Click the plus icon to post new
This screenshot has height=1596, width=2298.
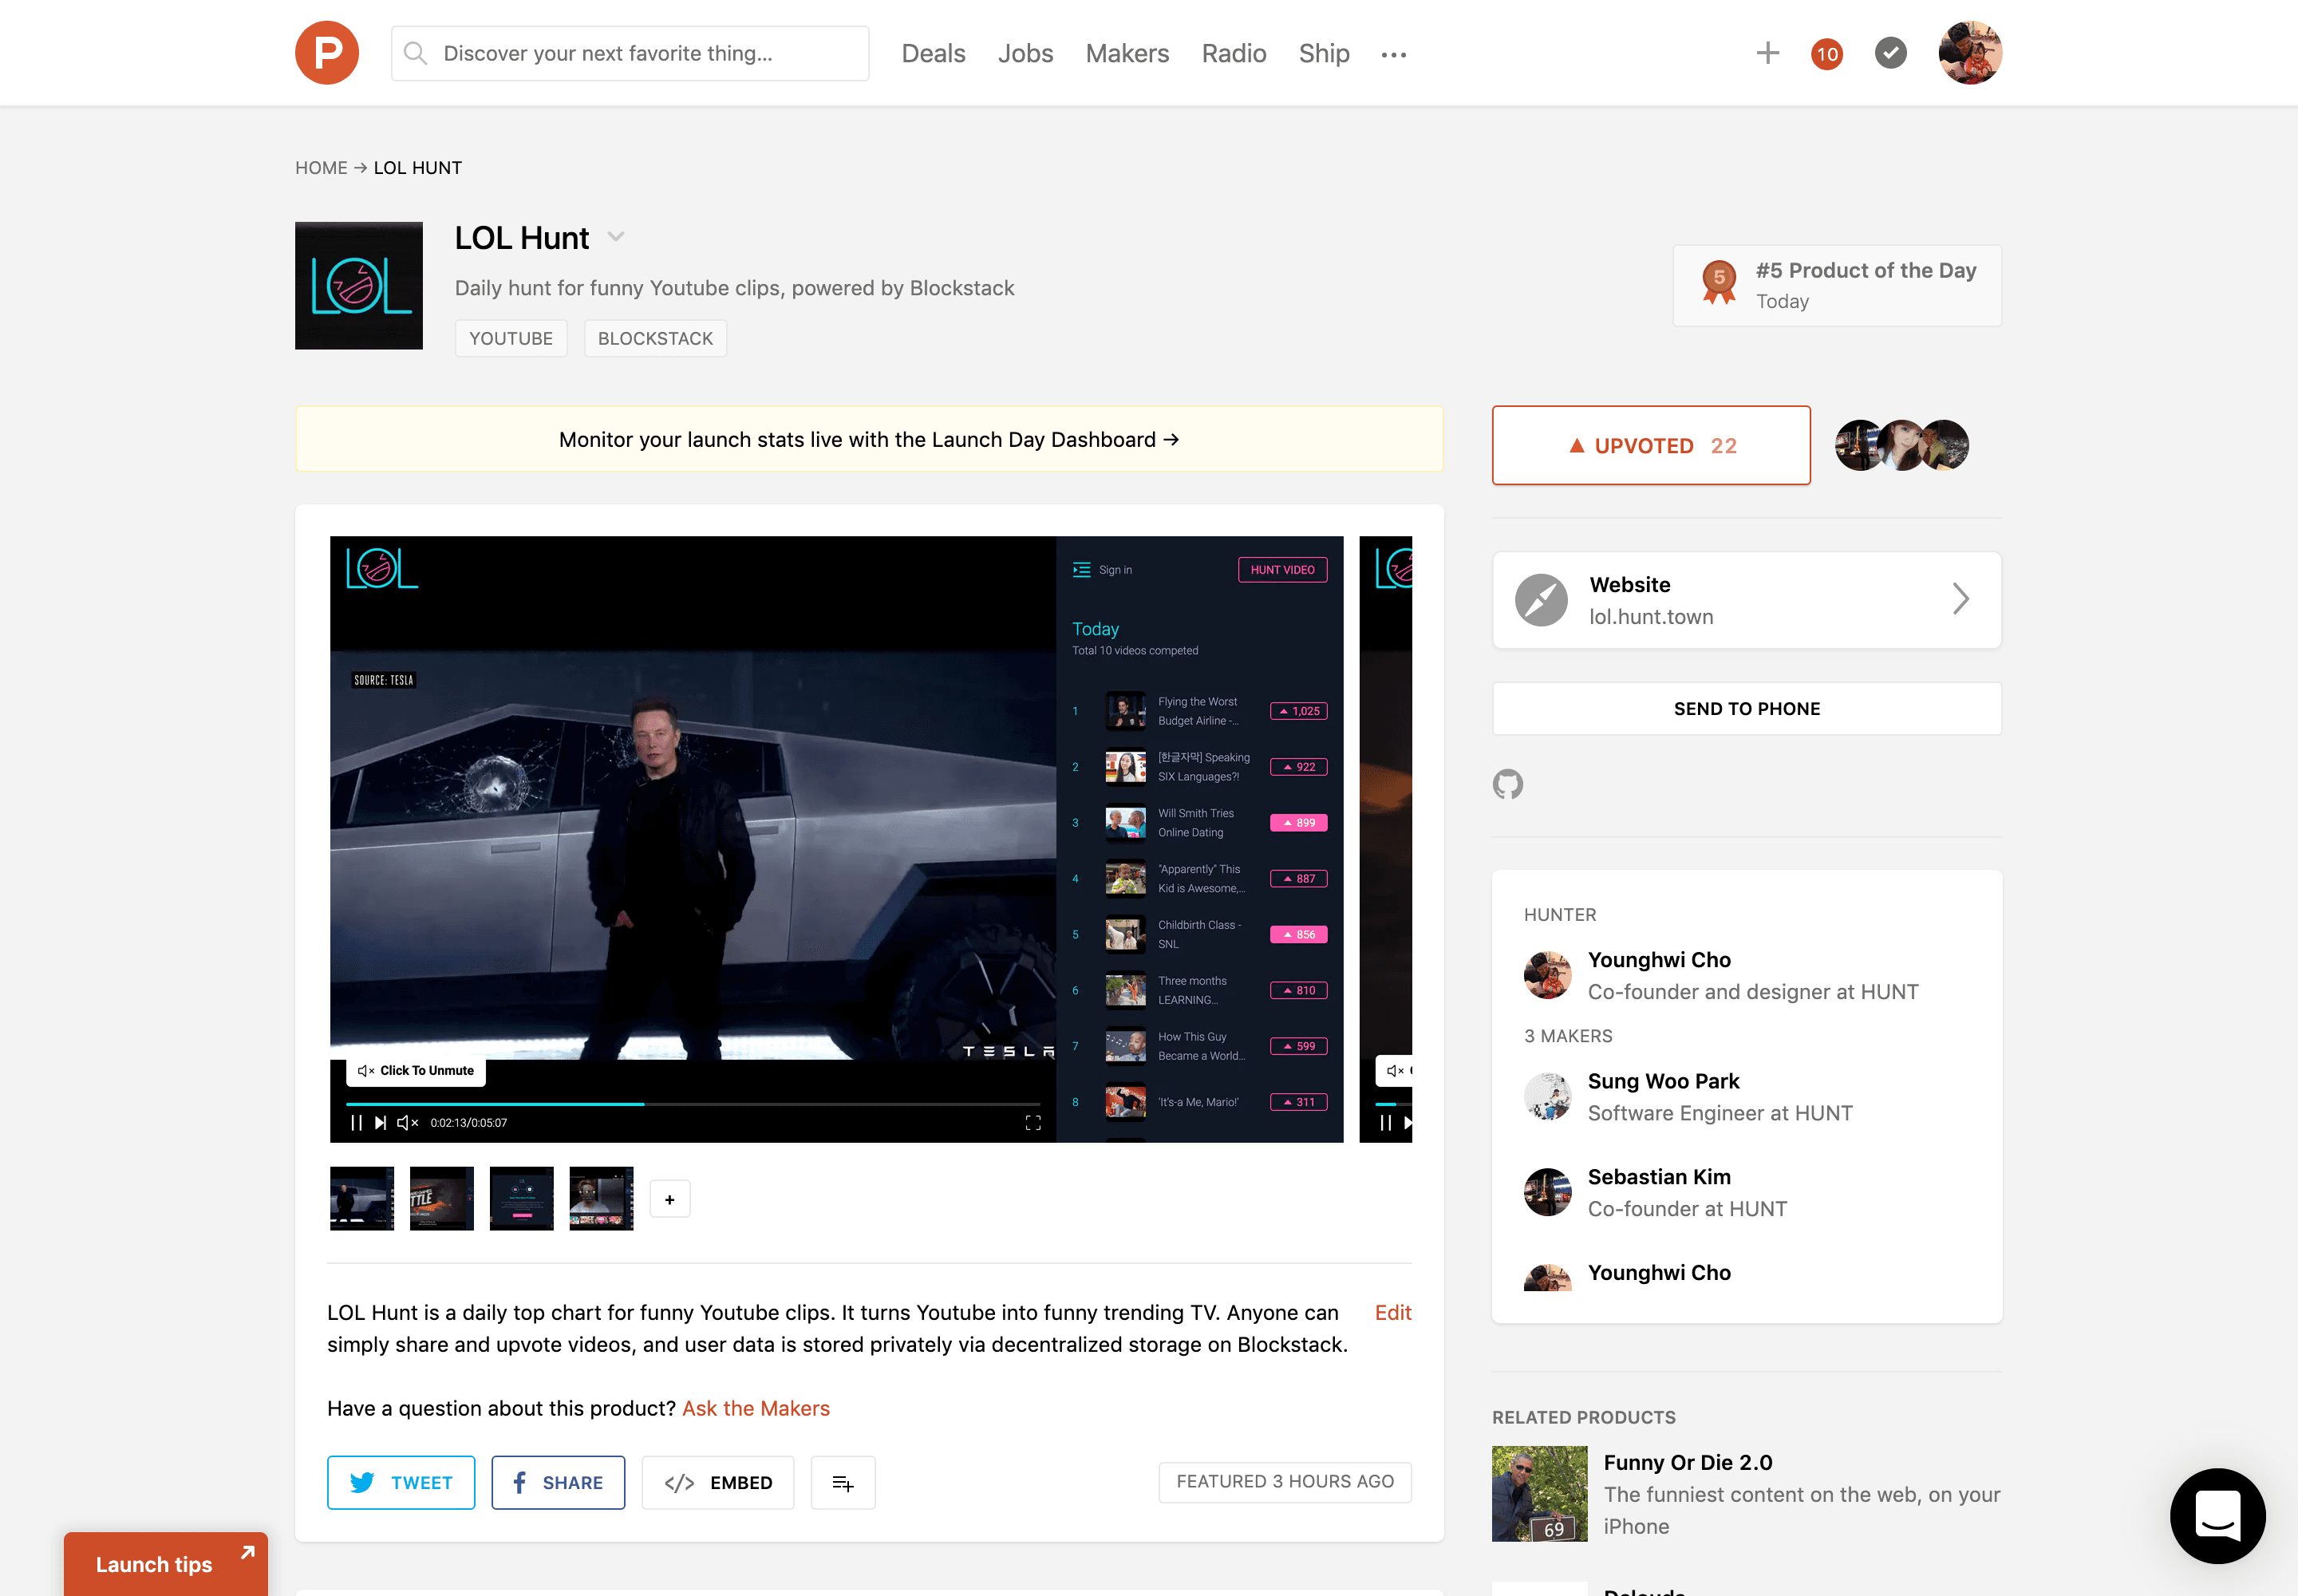point(1768,53)
